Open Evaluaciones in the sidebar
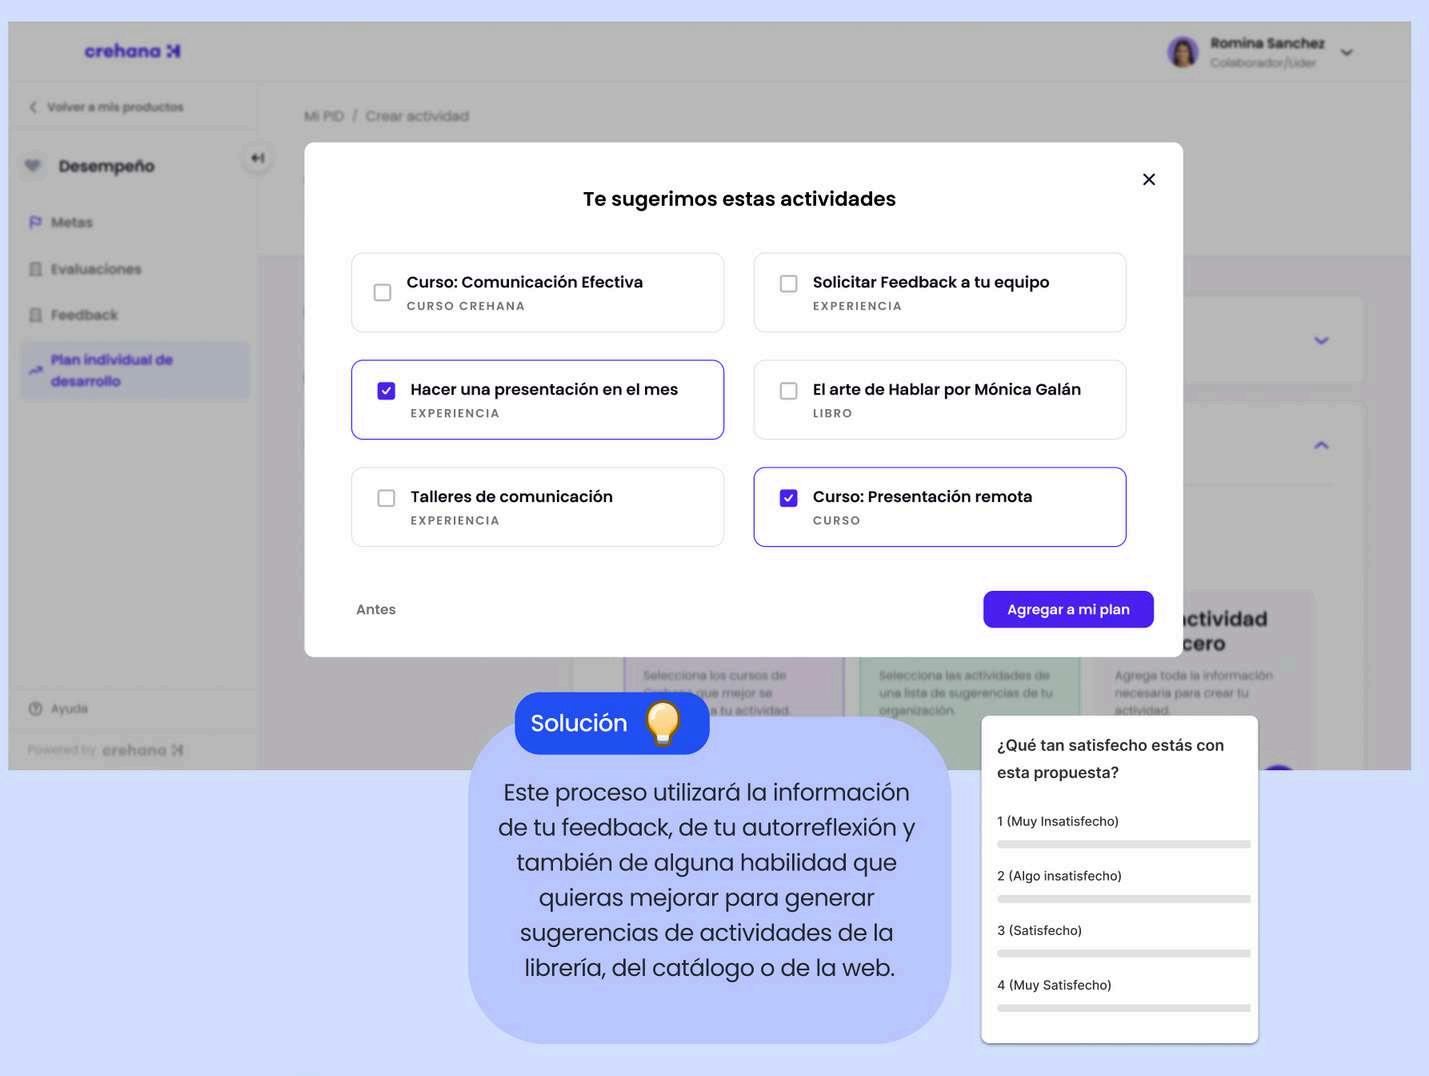 [x=96, y=269]
